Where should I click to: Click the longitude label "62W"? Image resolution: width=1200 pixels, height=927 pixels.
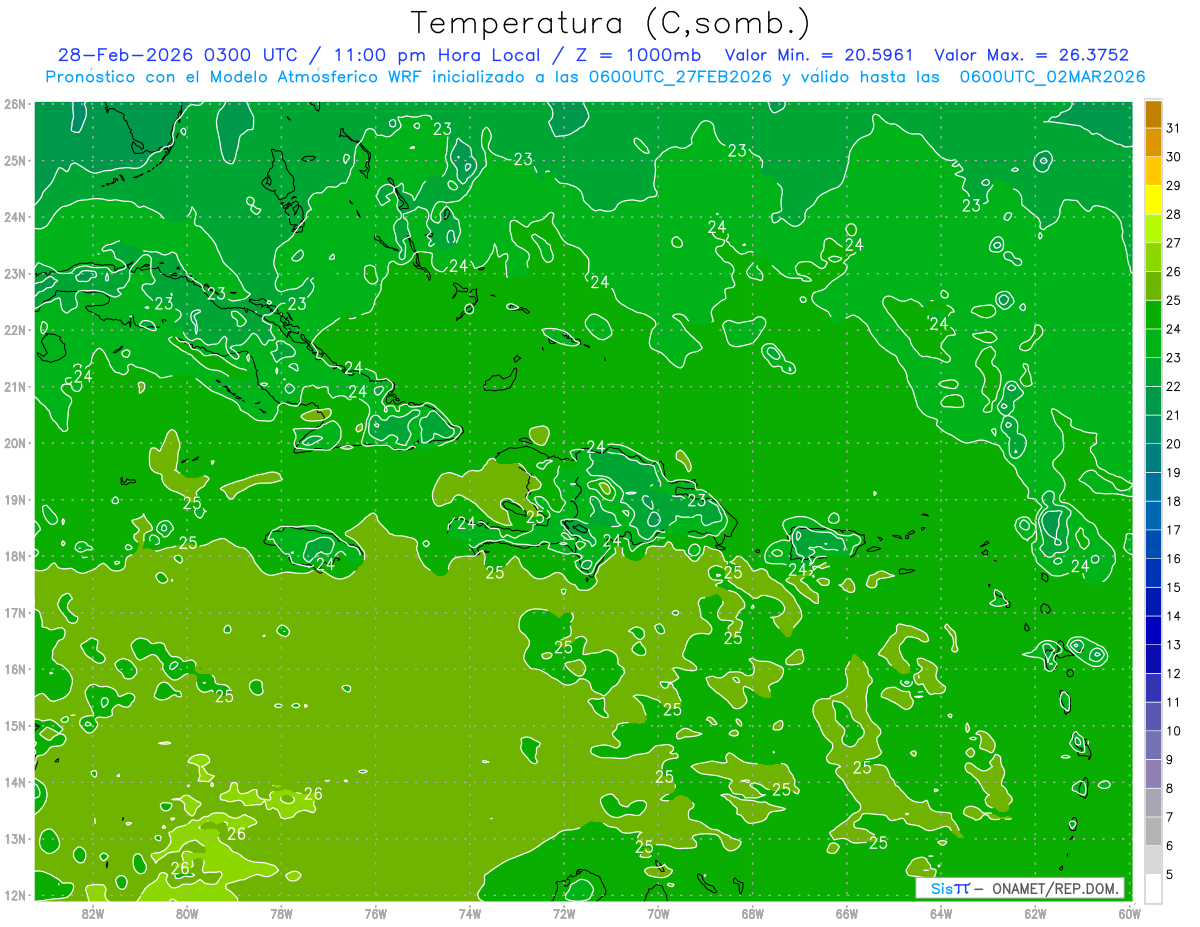[1035, 913]
